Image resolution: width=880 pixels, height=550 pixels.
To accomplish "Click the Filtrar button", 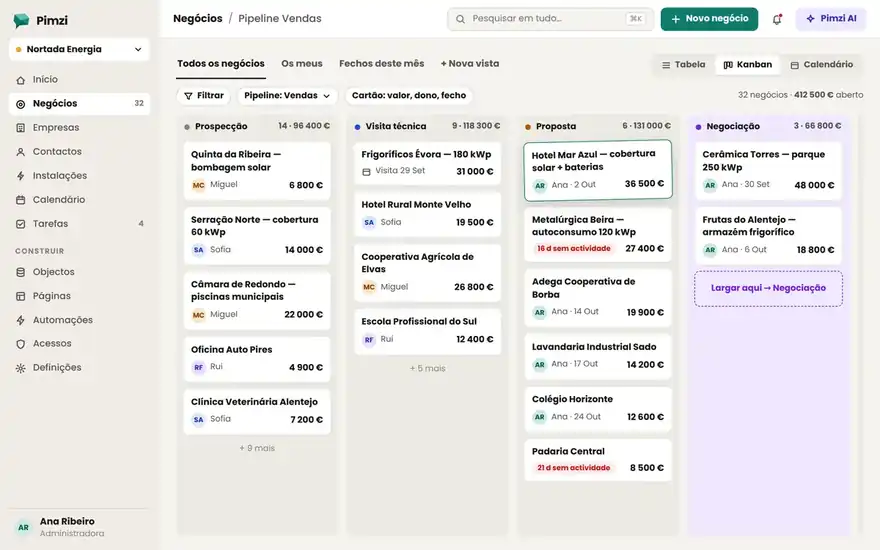I will coord(204,95).
